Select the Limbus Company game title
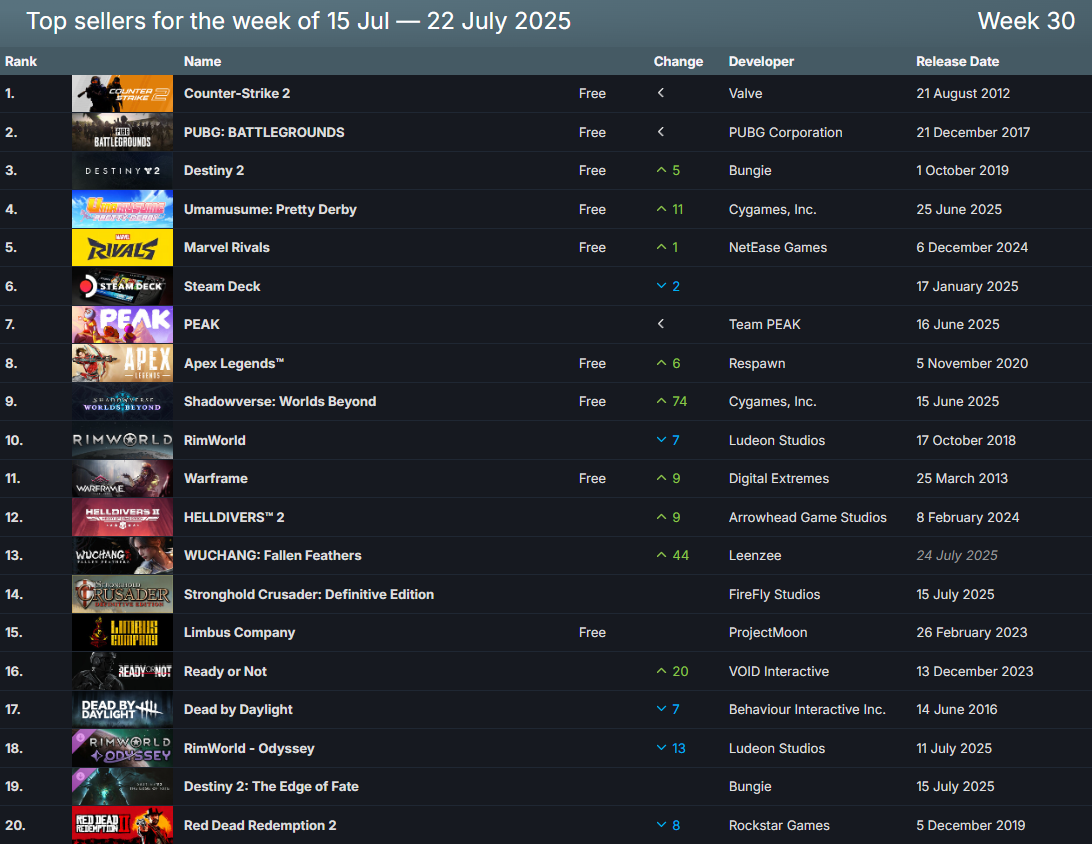 (x=239, y=632)
